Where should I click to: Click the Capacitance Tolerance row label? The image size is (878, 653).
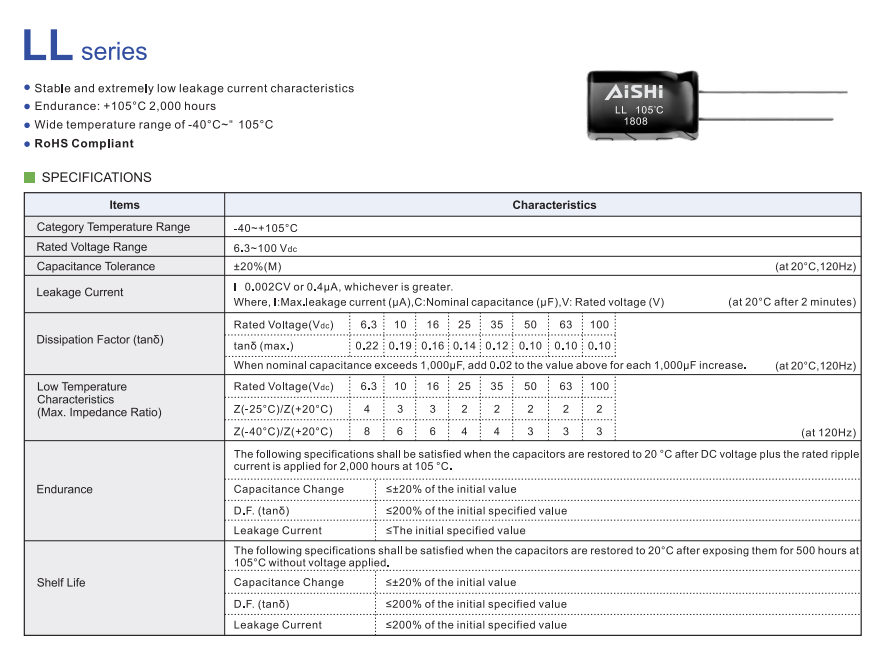(96, 266)
